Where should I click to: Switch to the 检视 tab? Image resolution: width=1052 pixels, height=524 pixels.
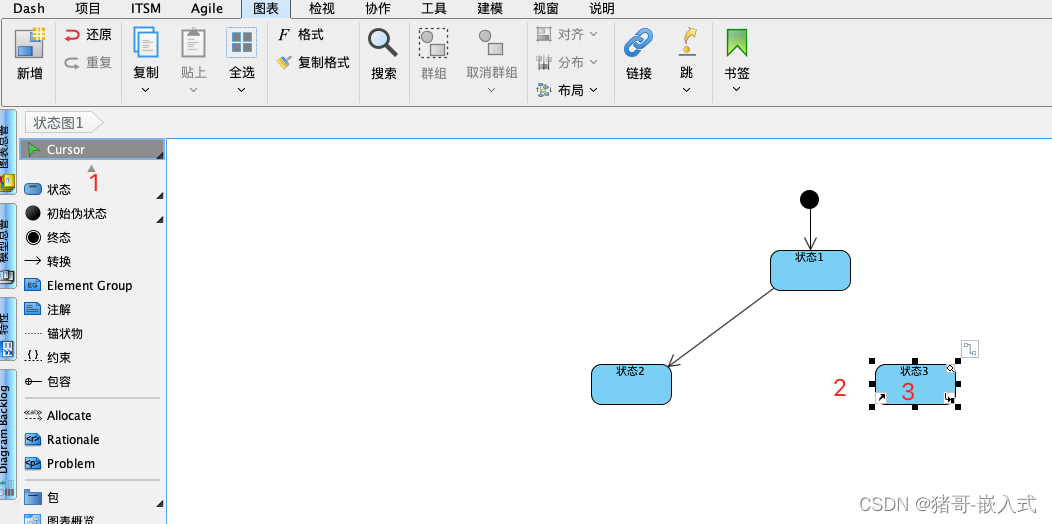(x=321, y=9)
